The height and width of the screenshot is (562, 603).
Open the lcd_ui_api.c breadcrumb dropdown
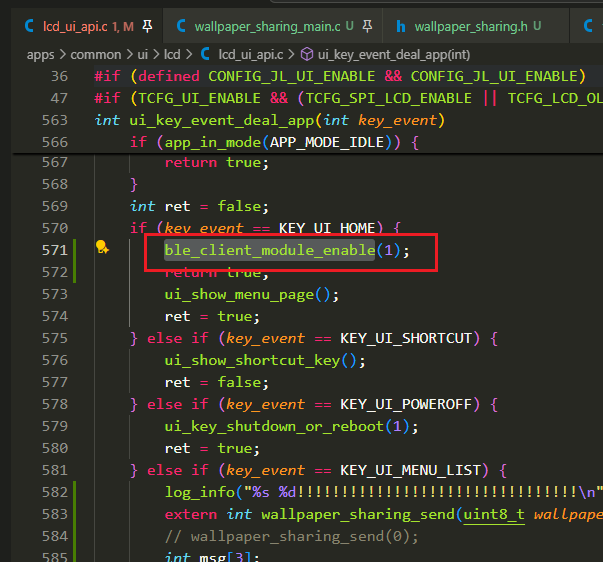click(x=251, y=55)
